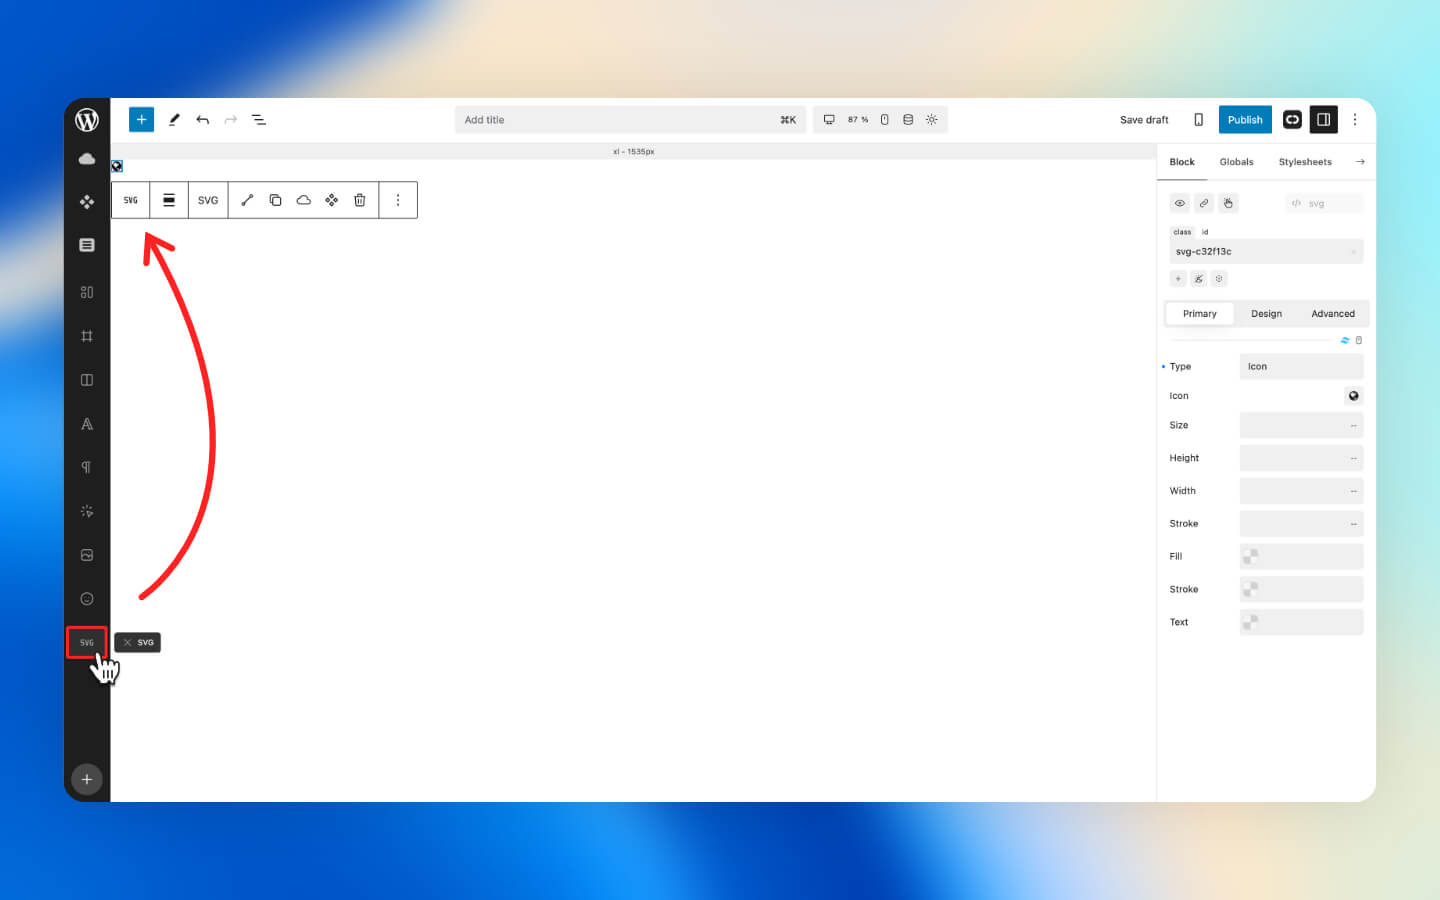Delete block using trash icon

click(360, 200)
